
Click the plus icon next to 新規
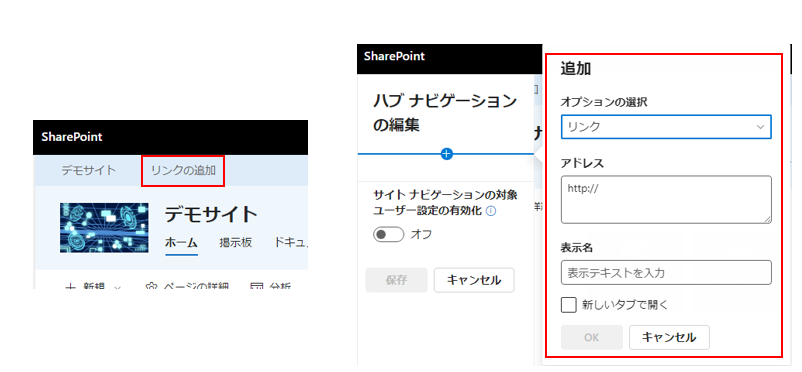[x=71, y=287]
